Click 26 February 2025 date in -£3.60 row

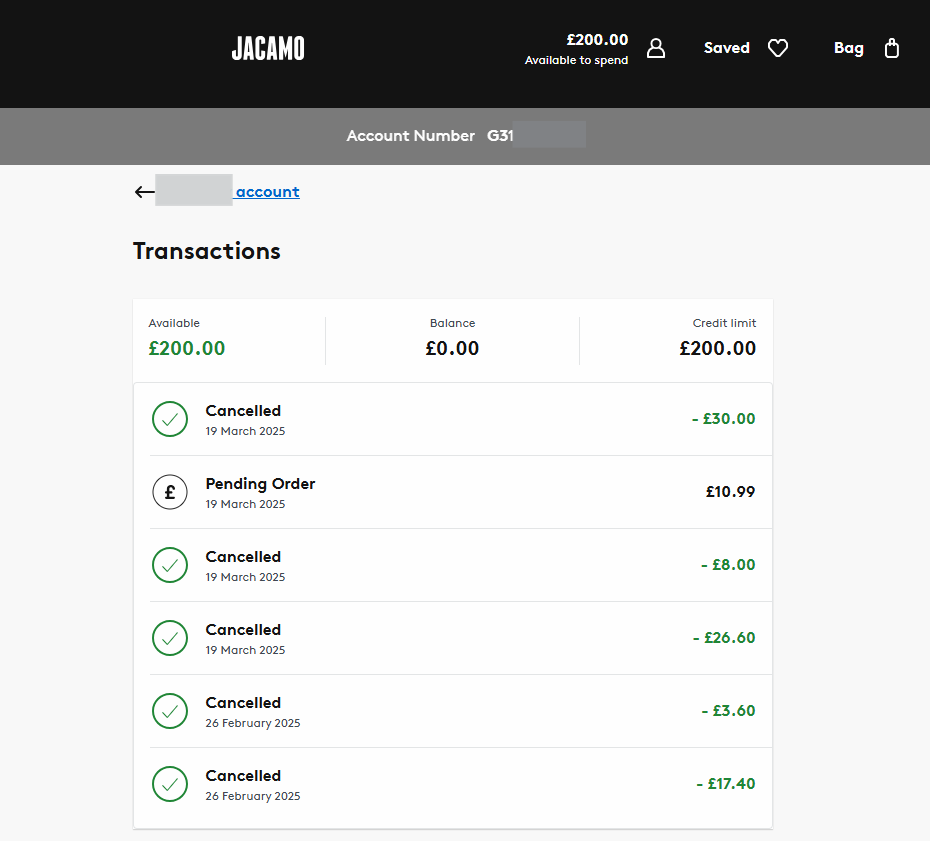(x=253, y=723)
